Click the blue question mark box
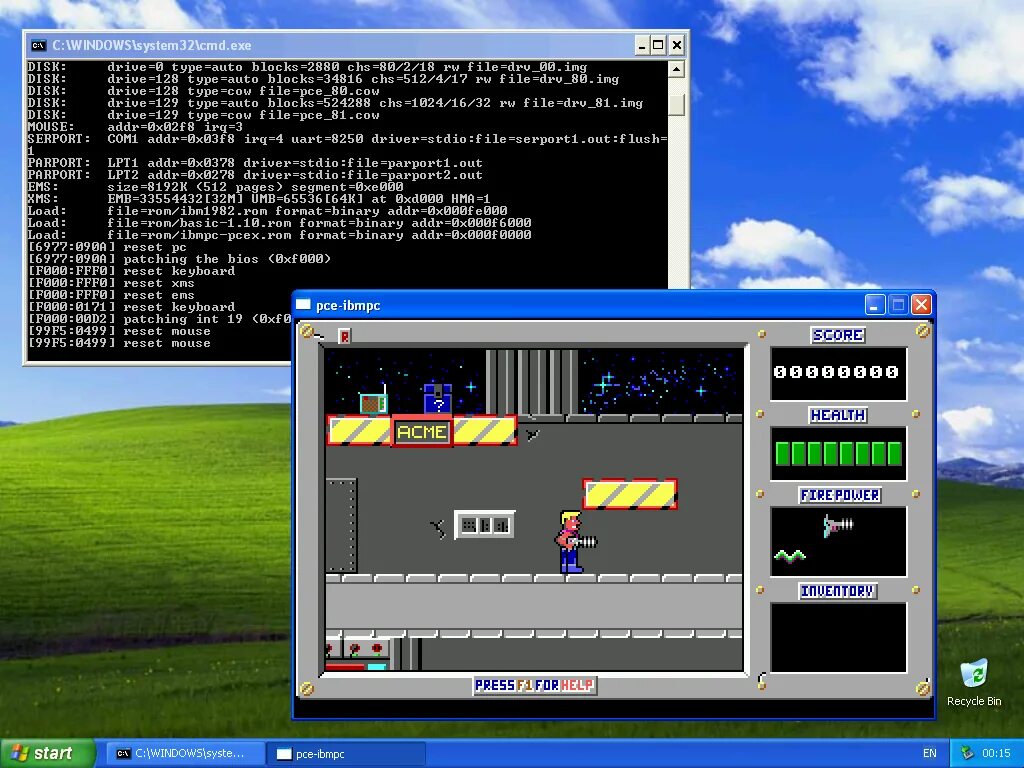1024x768 pixels. tap(438, 398)
